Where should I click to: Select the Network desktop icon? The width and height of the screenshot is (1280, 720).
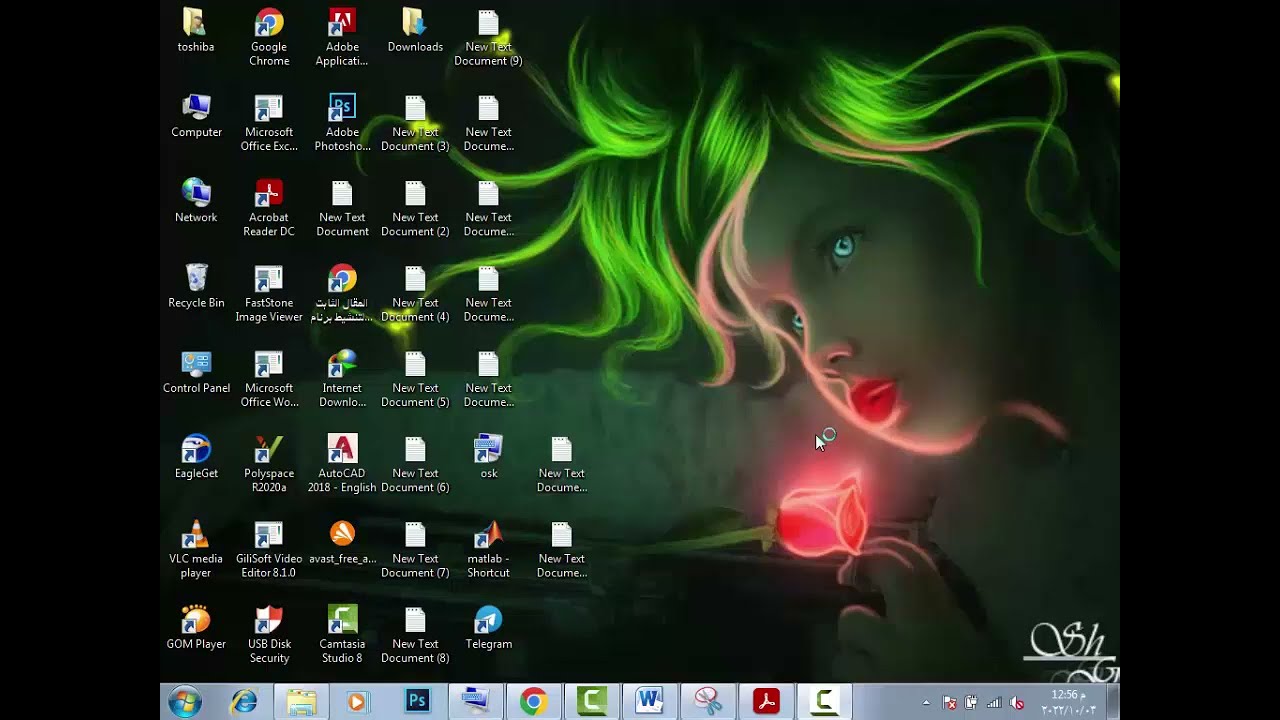coord(196,200)
